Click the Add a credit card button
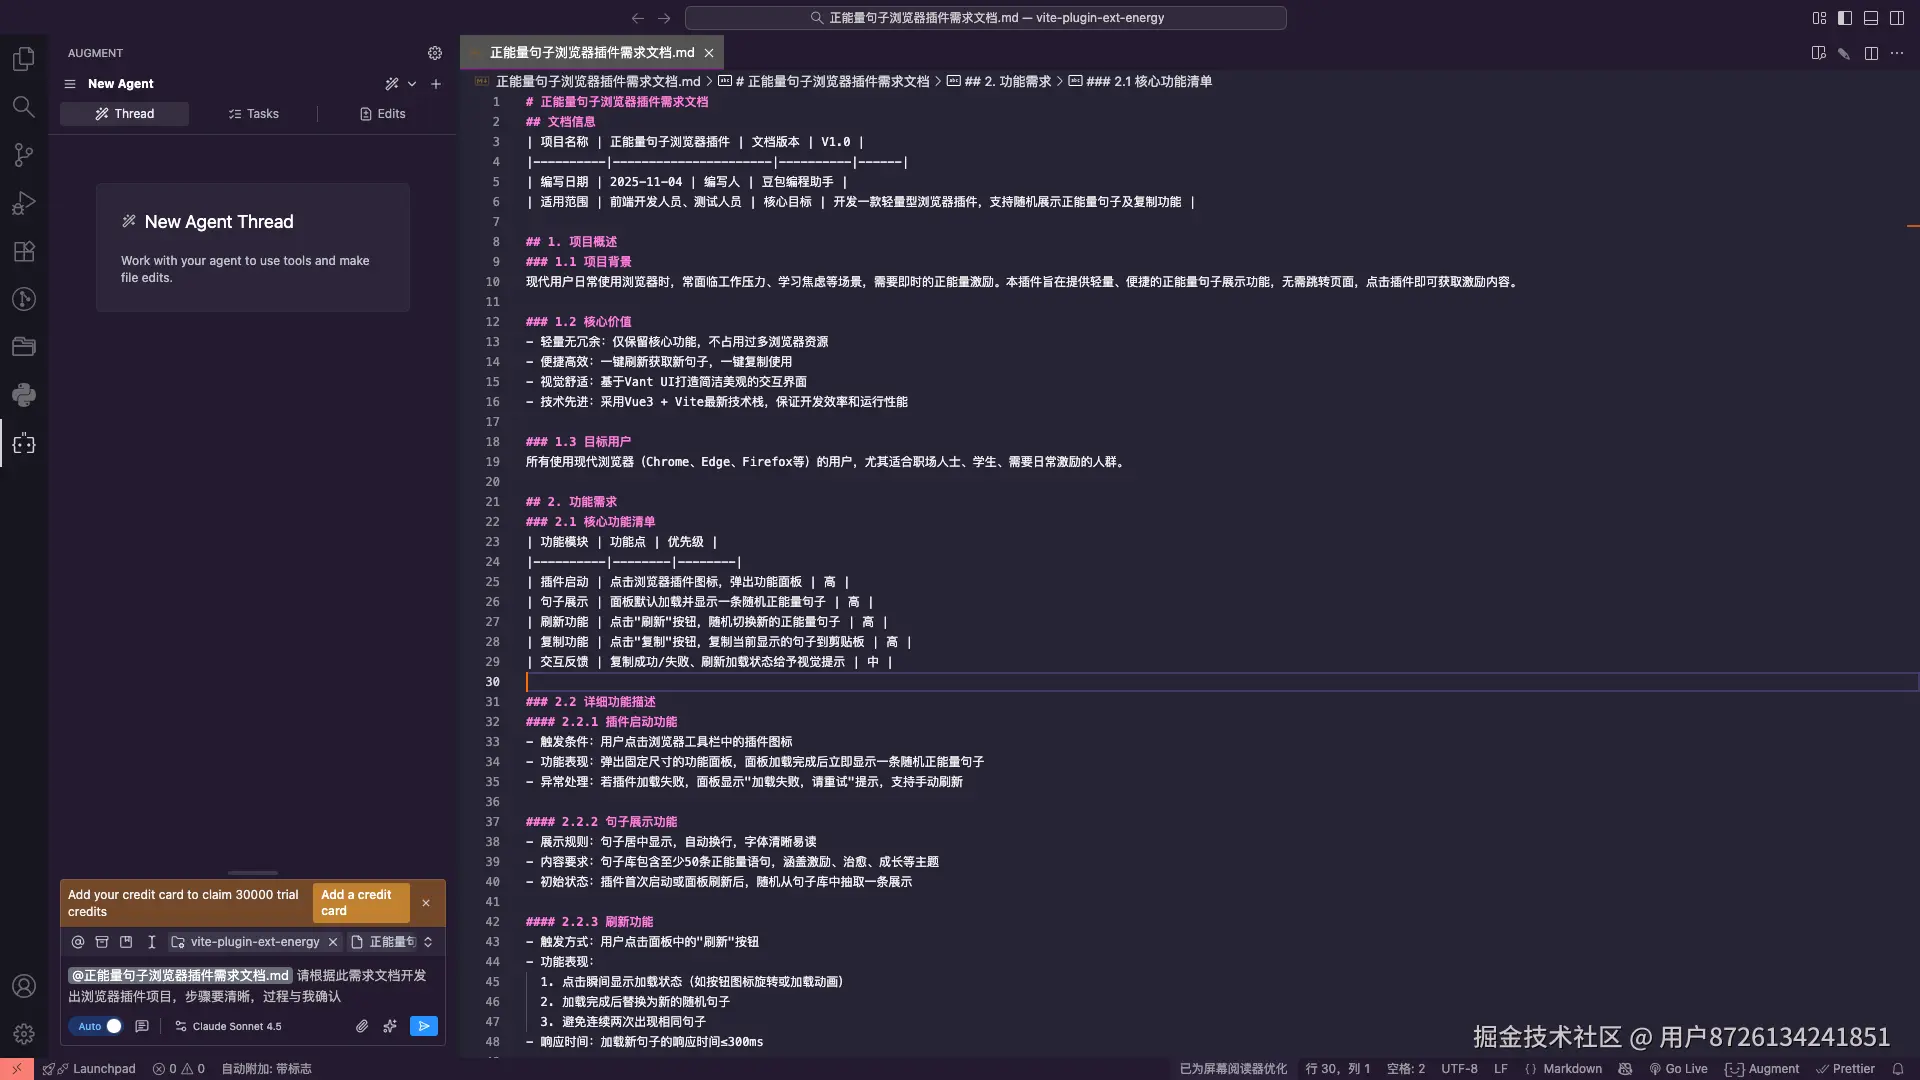The width and height of the screenshot is (1920, 1080). [360, 903]
